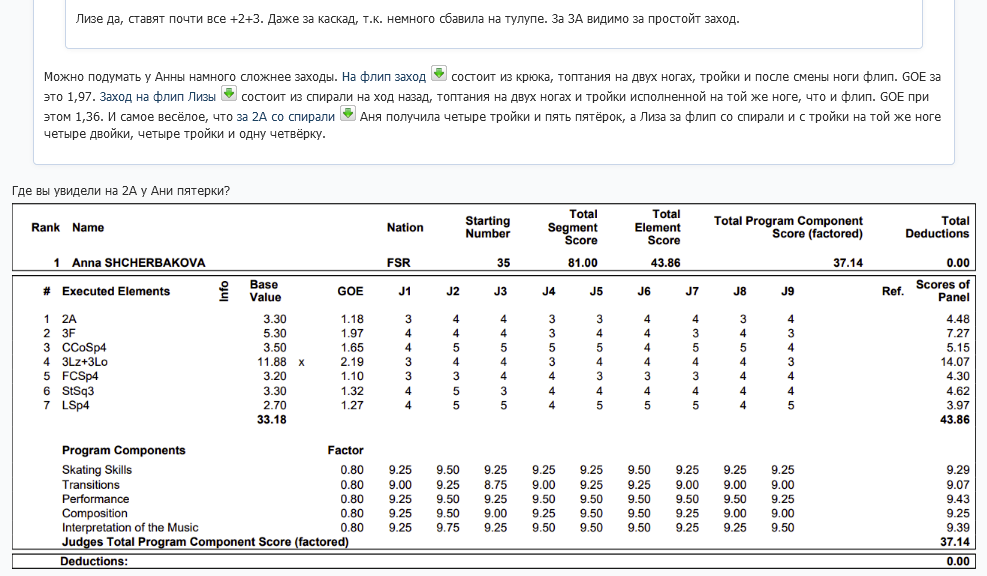Select the 3Lz+3Lo element row

coord(83,362)
